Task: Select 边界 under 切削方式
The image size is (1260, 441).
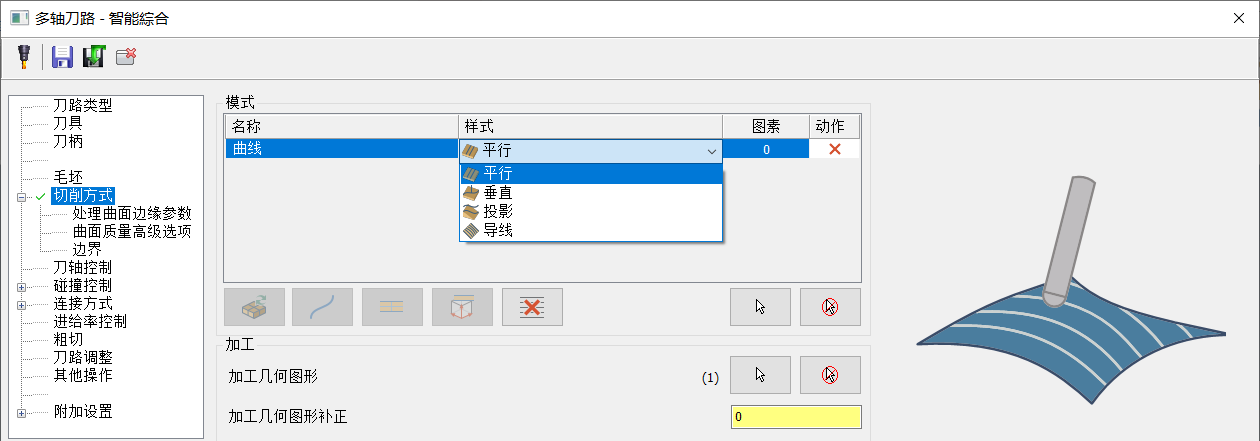Action: 87,249
